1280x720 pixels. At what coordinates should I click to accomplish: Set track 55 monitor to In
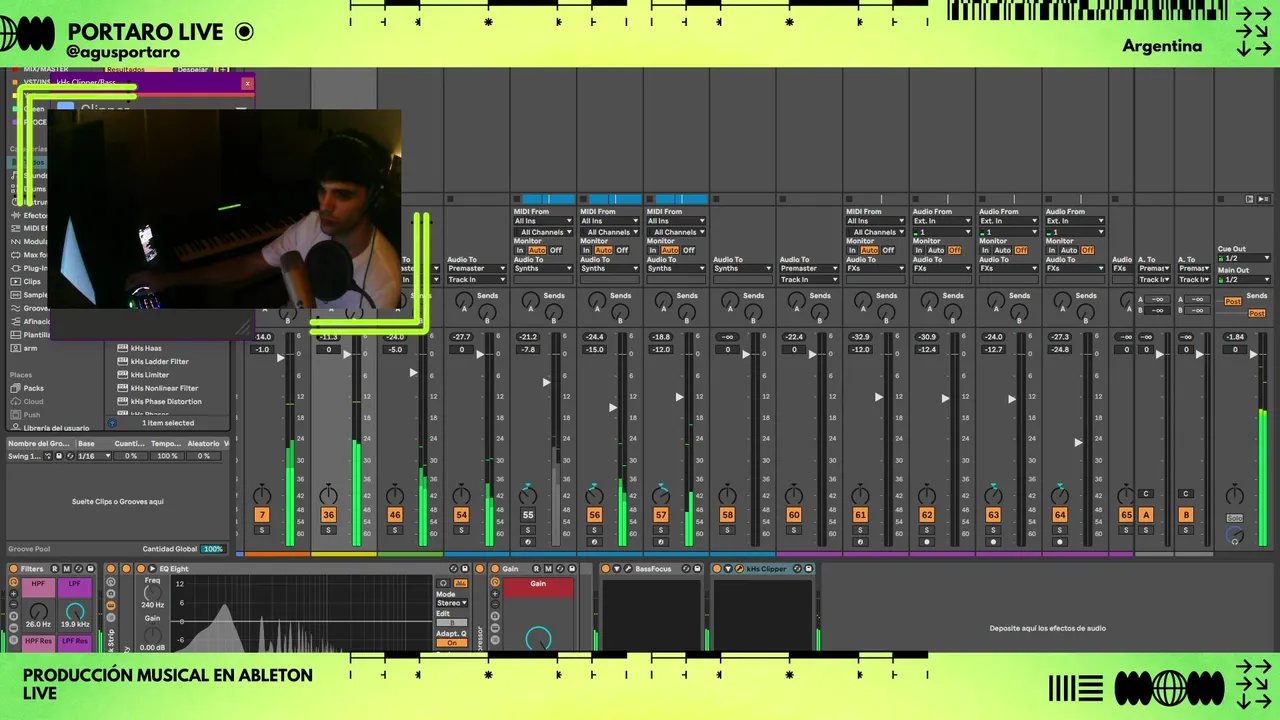520,250
